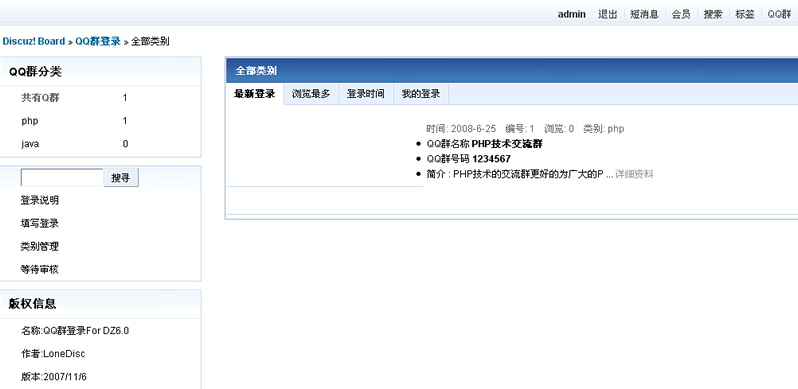Select 共有Q群 category
798x389 pixels.
(x=40, y=98)
